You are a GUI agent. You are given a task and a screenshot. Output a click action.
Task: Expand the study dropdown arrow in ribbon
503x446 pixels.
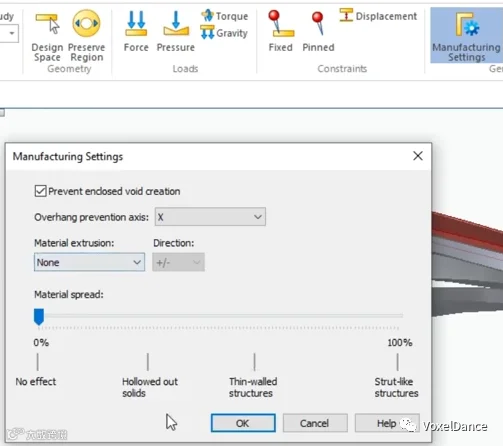[12, 33]
